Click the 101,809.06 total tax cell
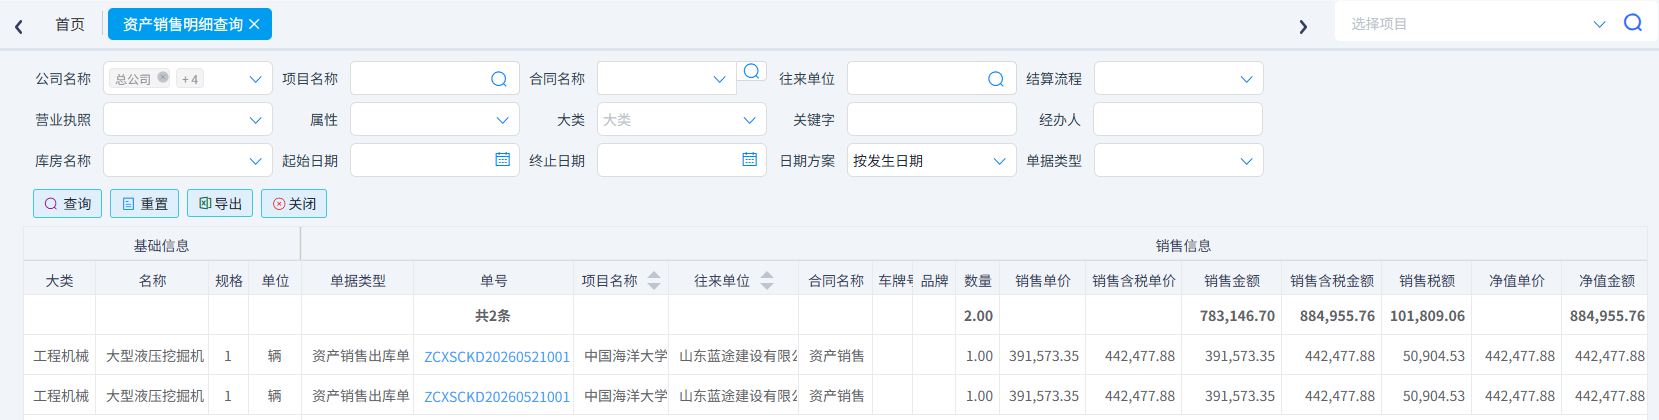This screenshot has width=1659, height=420. point(1427,316)
